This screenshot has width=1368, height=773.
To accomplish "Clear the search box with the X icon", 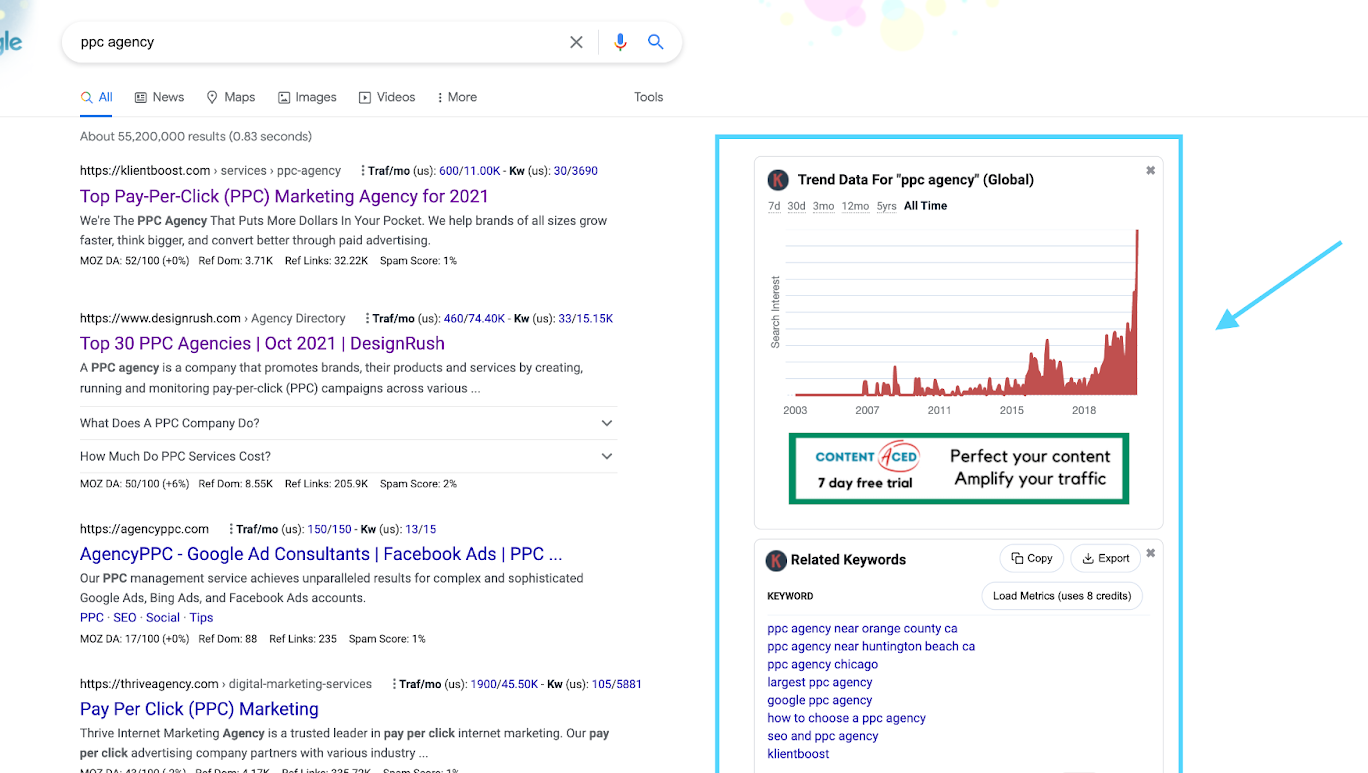I will (x=576, y=42).
